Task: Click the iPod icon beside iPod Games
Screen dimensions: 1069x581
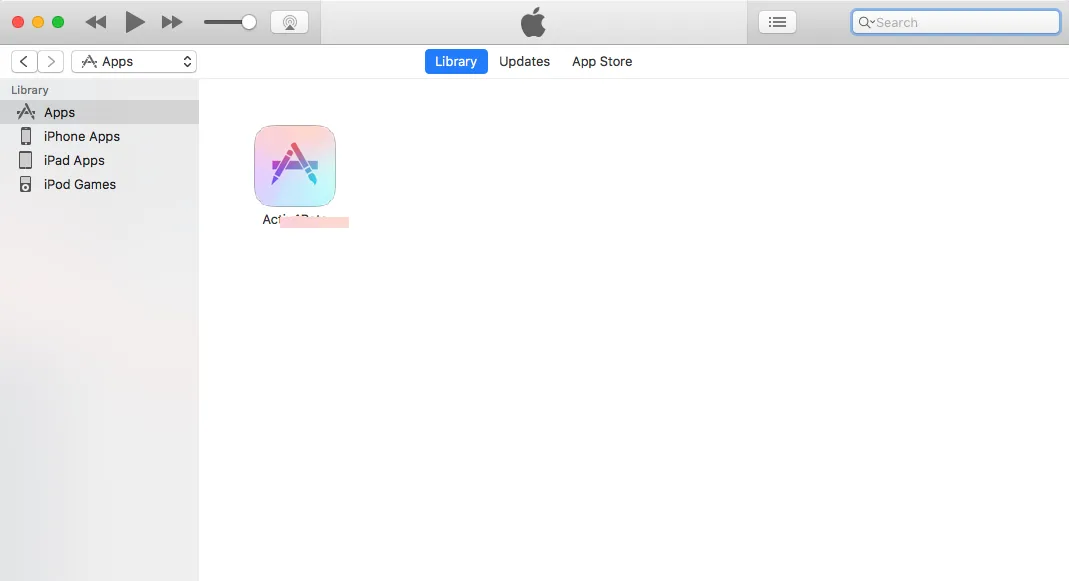Action: pos(25,184)
